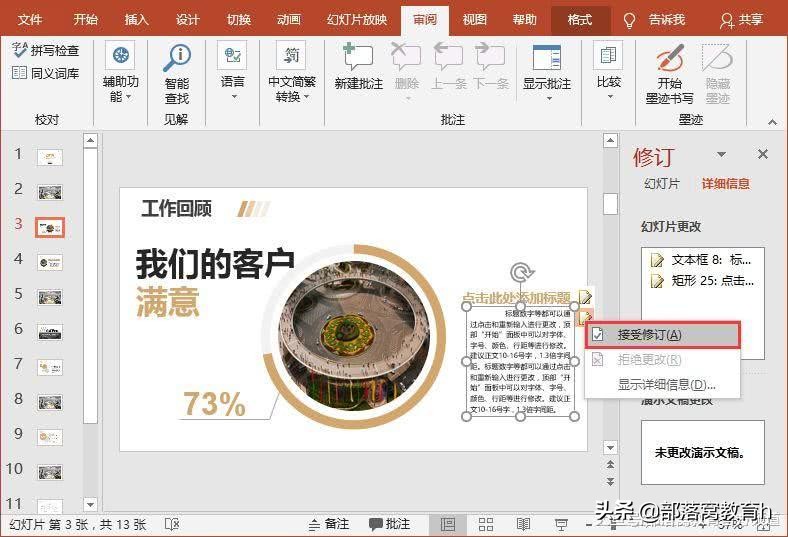This screenshot has height=537, width=788.
Task: Close the Revisions (修订) pane
Action: tap(762, 154)
